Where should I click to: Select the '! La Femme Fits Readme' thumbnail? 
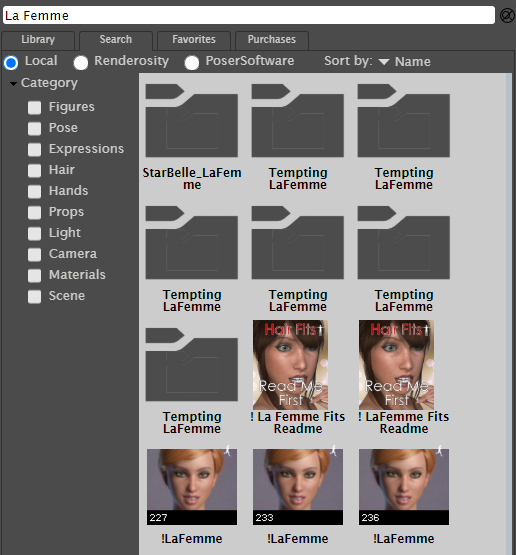[x=290, y=365]
